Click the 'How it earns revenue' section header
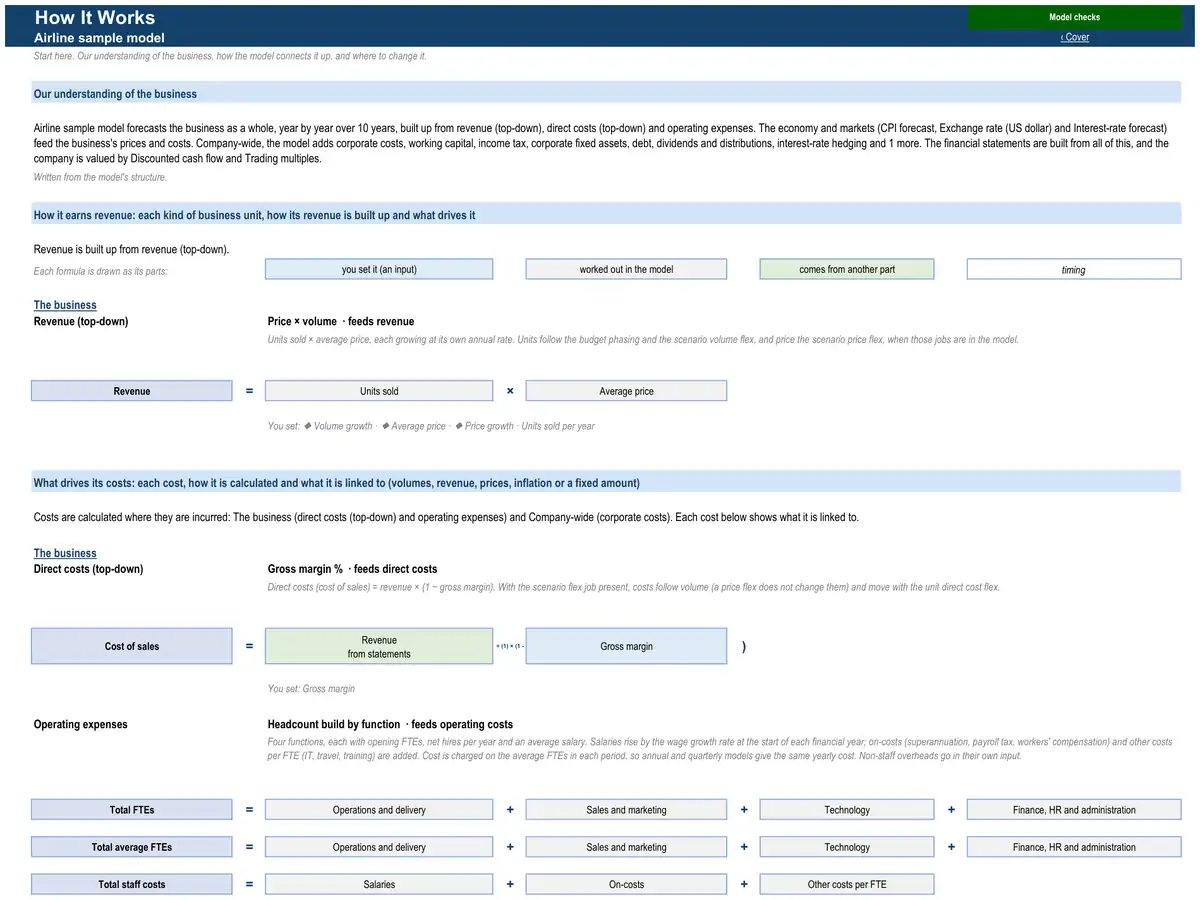Image resolution: width=1200 pixels, height=900 pixels. [x=606, y=215]
